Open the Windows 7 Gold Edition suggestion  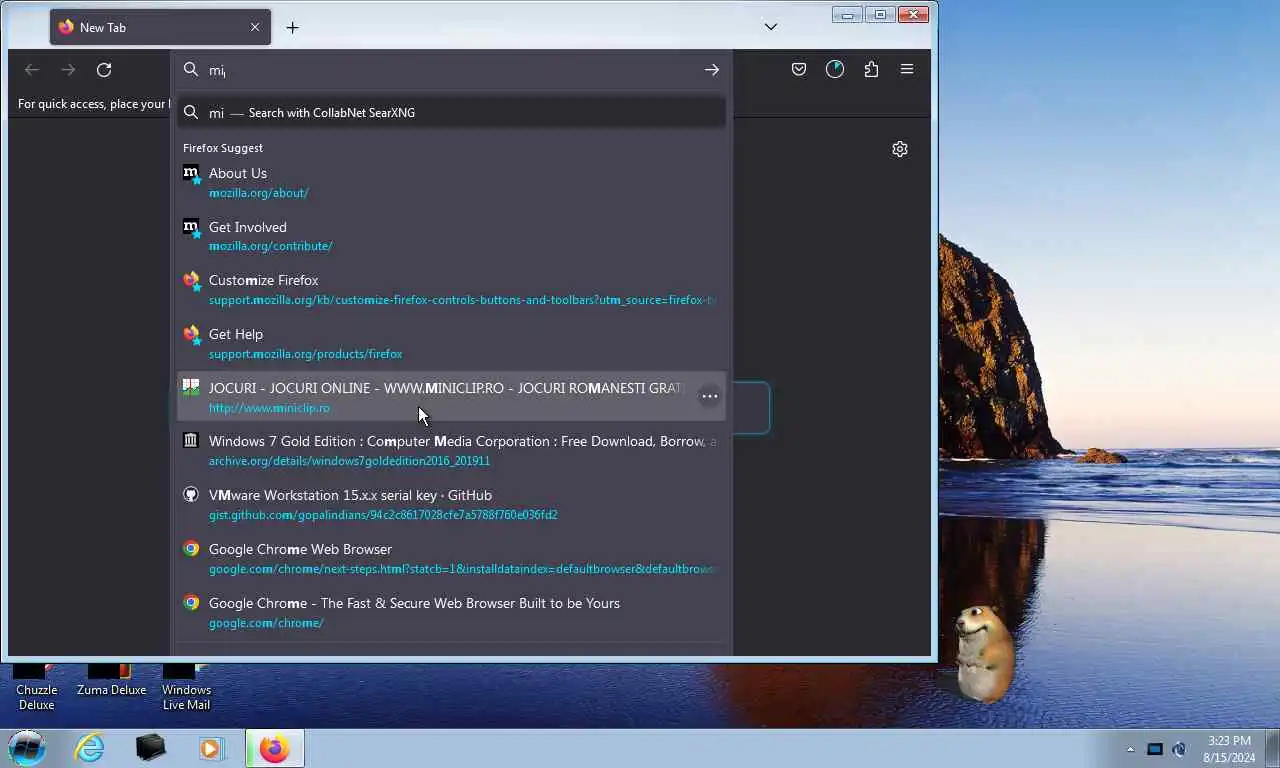451,450
